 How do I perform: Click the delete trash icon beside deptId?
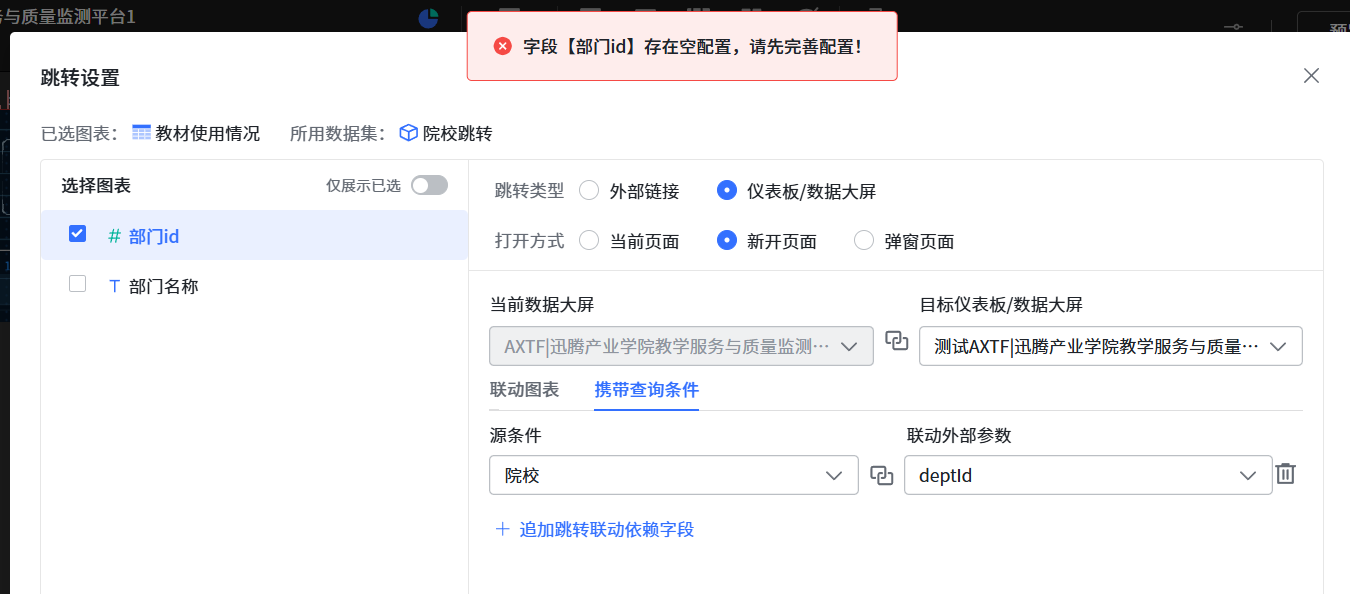pyautogui.click(x=1286, y=474)
